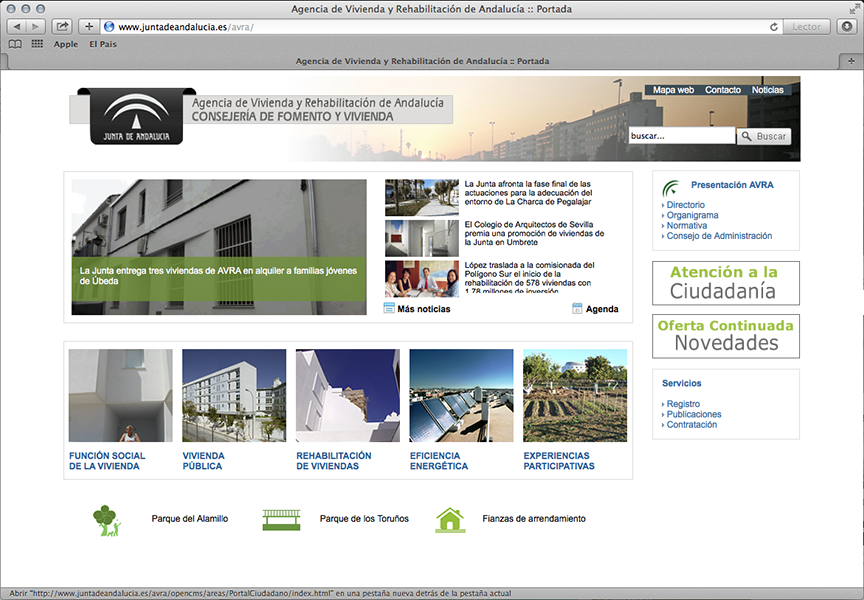Click the Fianzas de arrendamiento house icon
Viewport: 864px width, 600px height.
(x=450, y=520)
